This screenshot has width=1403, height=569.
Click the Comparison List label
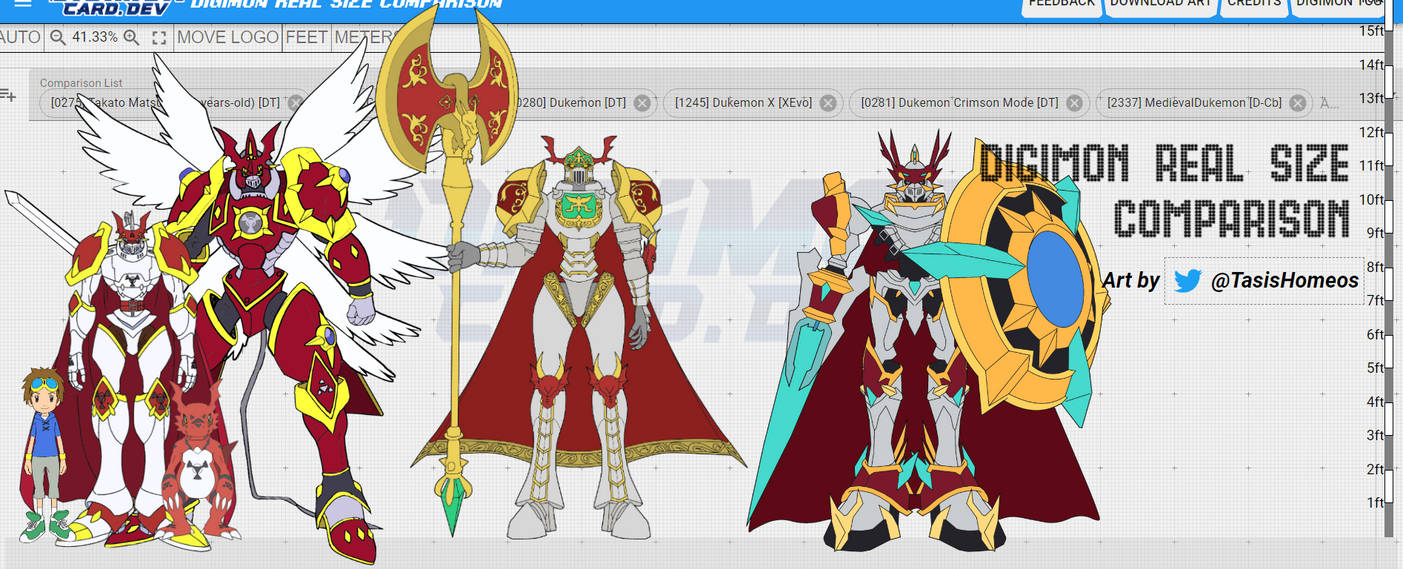[x=81, y=83]
